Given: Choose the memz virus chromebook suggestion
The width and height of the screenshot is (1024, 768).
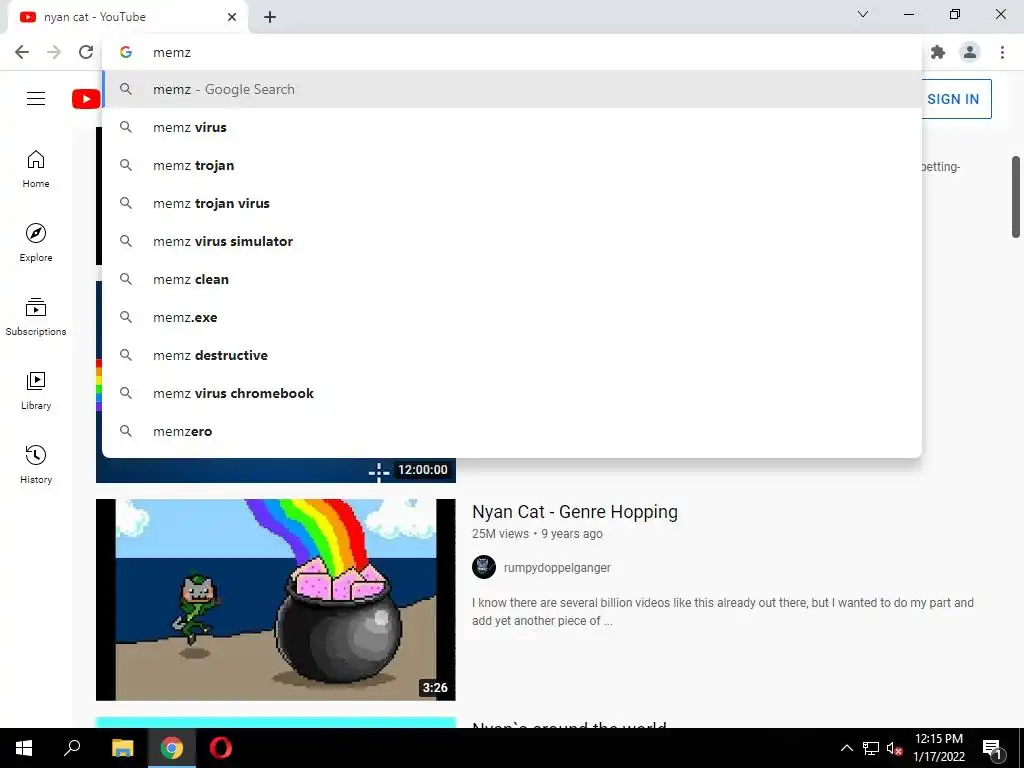Looking at the screenshot, I should coord(512,393).
